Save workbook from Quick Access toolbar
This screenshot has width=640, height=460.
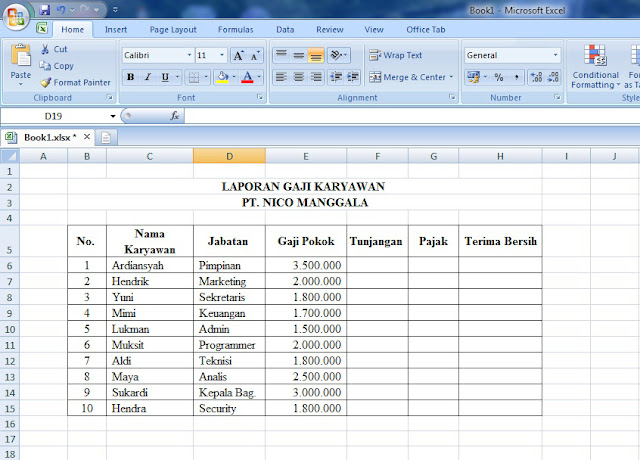click(45, 10)
